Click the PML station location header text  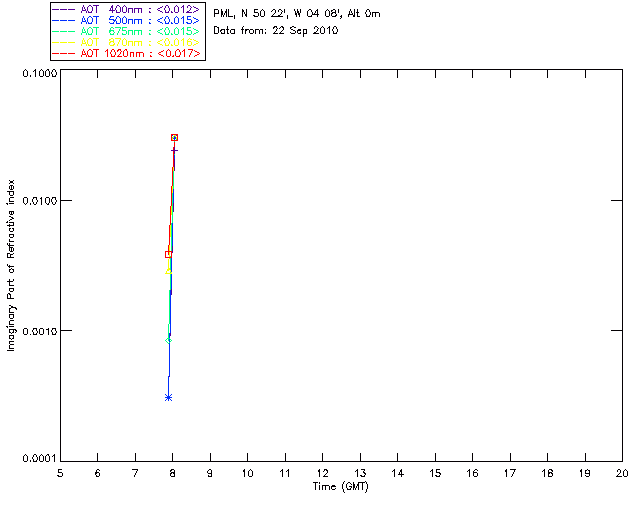point(297,14)
